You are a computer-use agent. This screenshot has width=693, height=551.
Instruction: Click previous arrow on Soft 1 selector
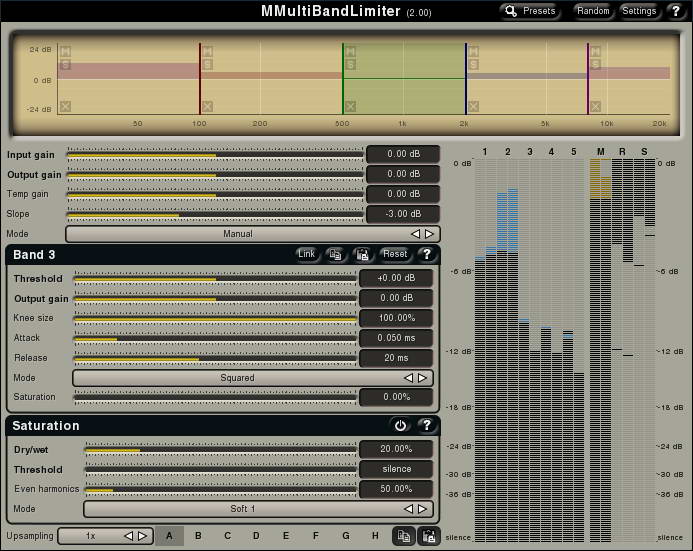point(408,509)
